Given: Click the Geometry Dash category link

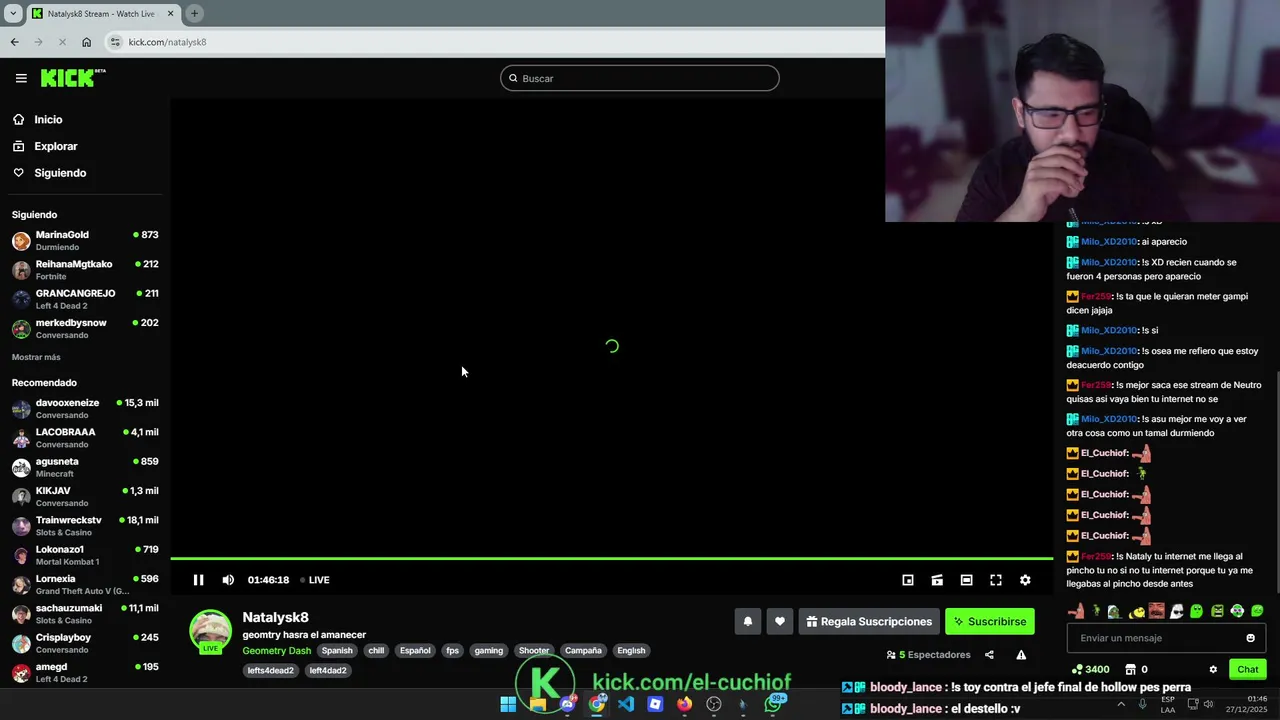Looking at the screenshot, I should click(277, 651).
